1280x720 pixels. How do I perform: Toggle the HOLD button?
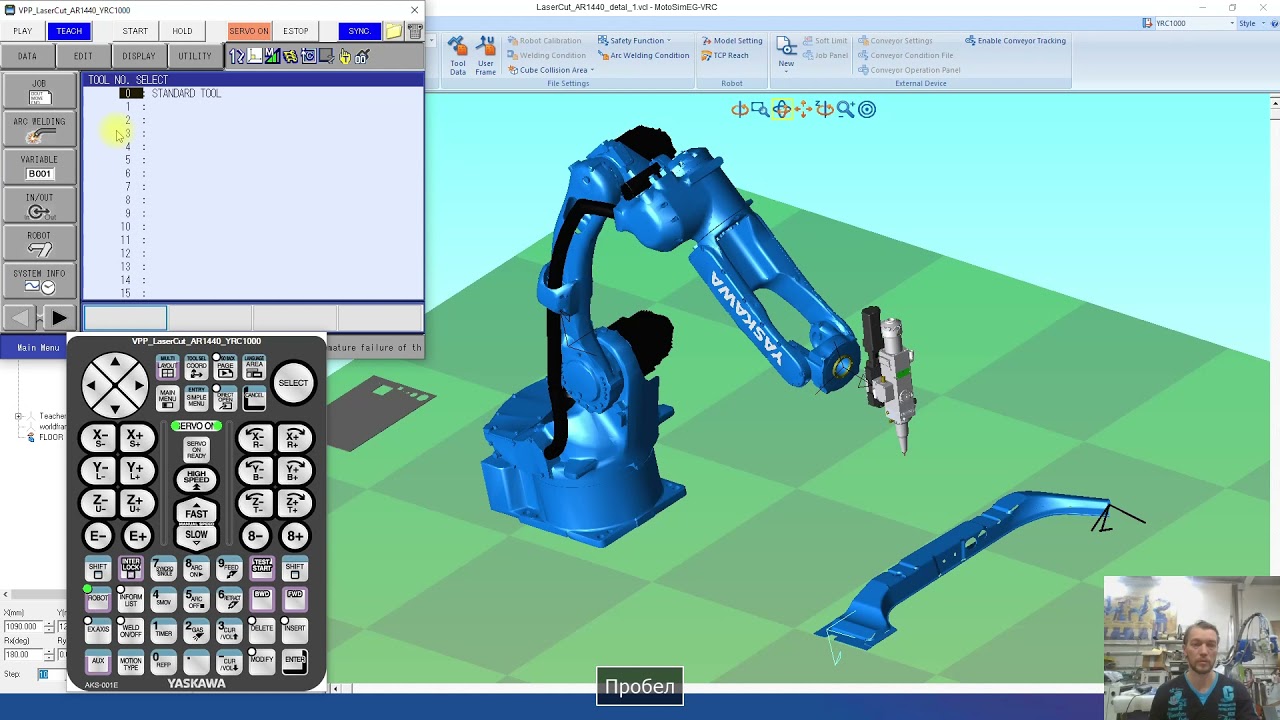click(182, 31)
